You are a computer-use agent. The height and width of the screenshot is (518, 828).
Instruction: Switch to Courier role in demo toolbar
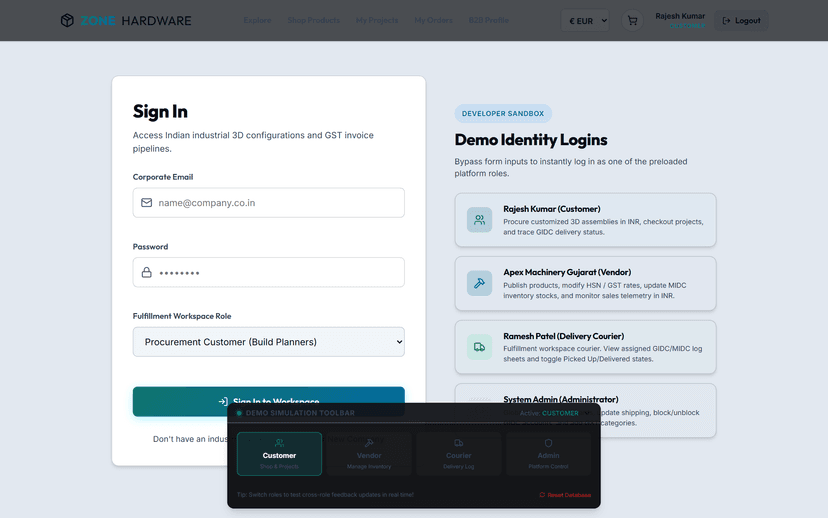[459, 454]
